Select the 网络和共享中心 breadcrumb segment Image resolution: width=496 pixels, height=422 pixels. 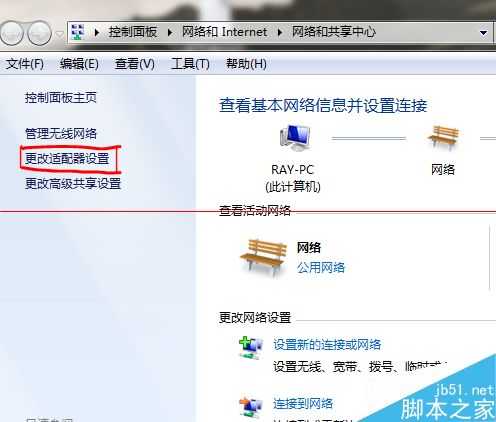(x=334, y=32)
